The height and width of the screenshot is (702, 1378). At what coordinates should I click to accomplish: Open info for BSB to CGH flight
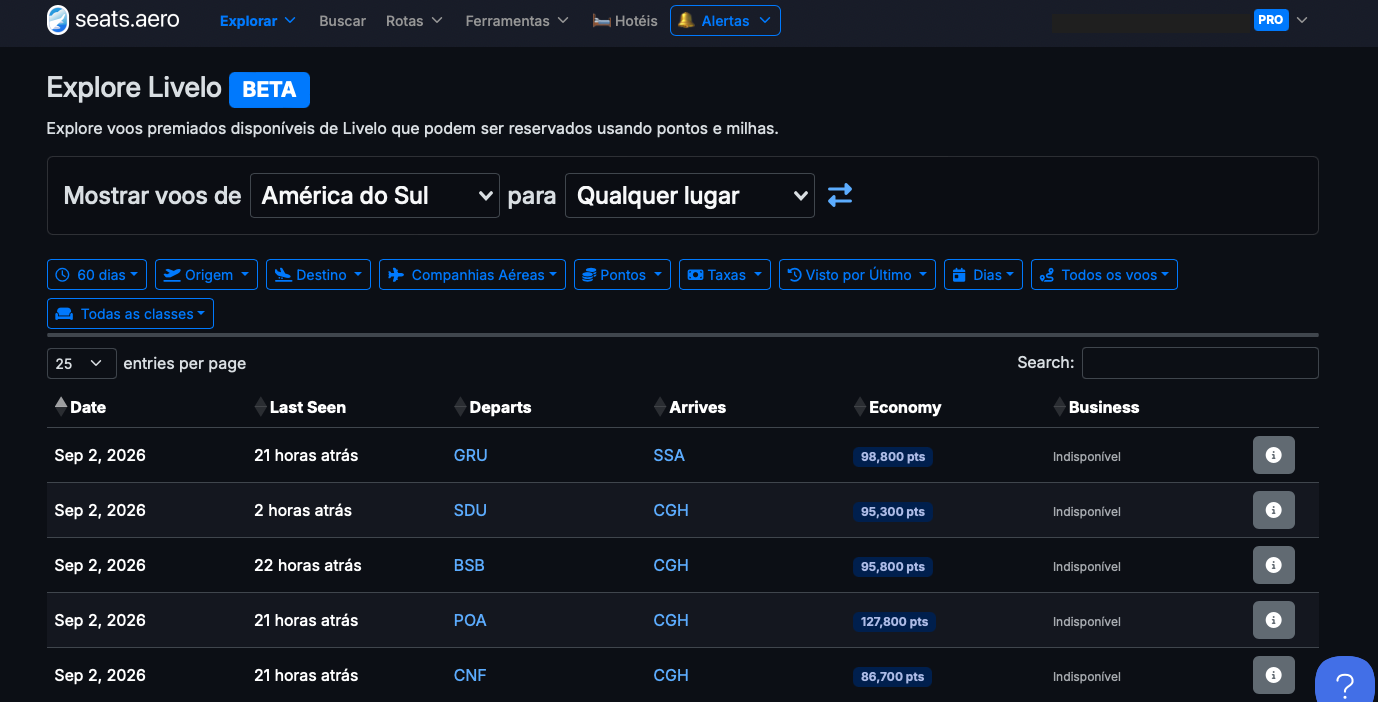1273,565
